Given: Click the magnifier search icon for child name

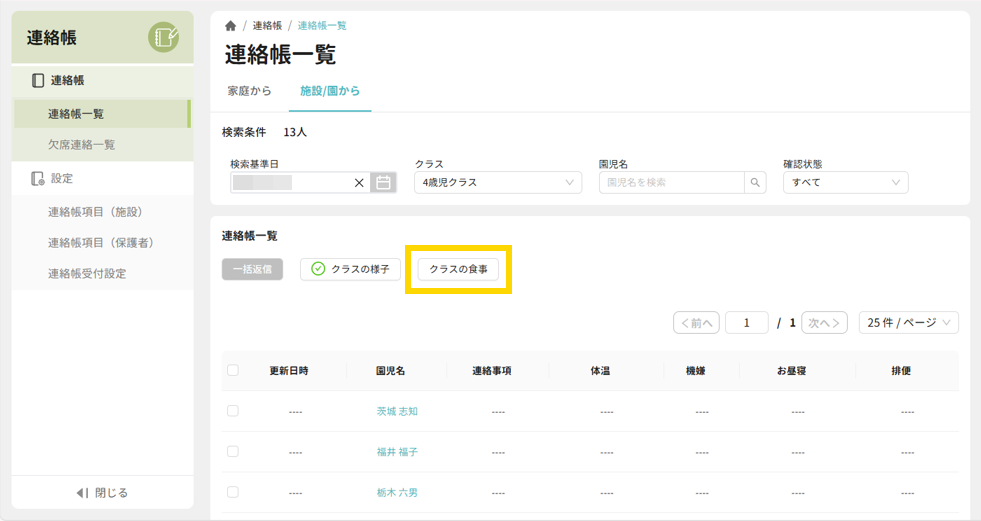Looking at the screenshot, I should pyautogui.click(x=757, y=183).
